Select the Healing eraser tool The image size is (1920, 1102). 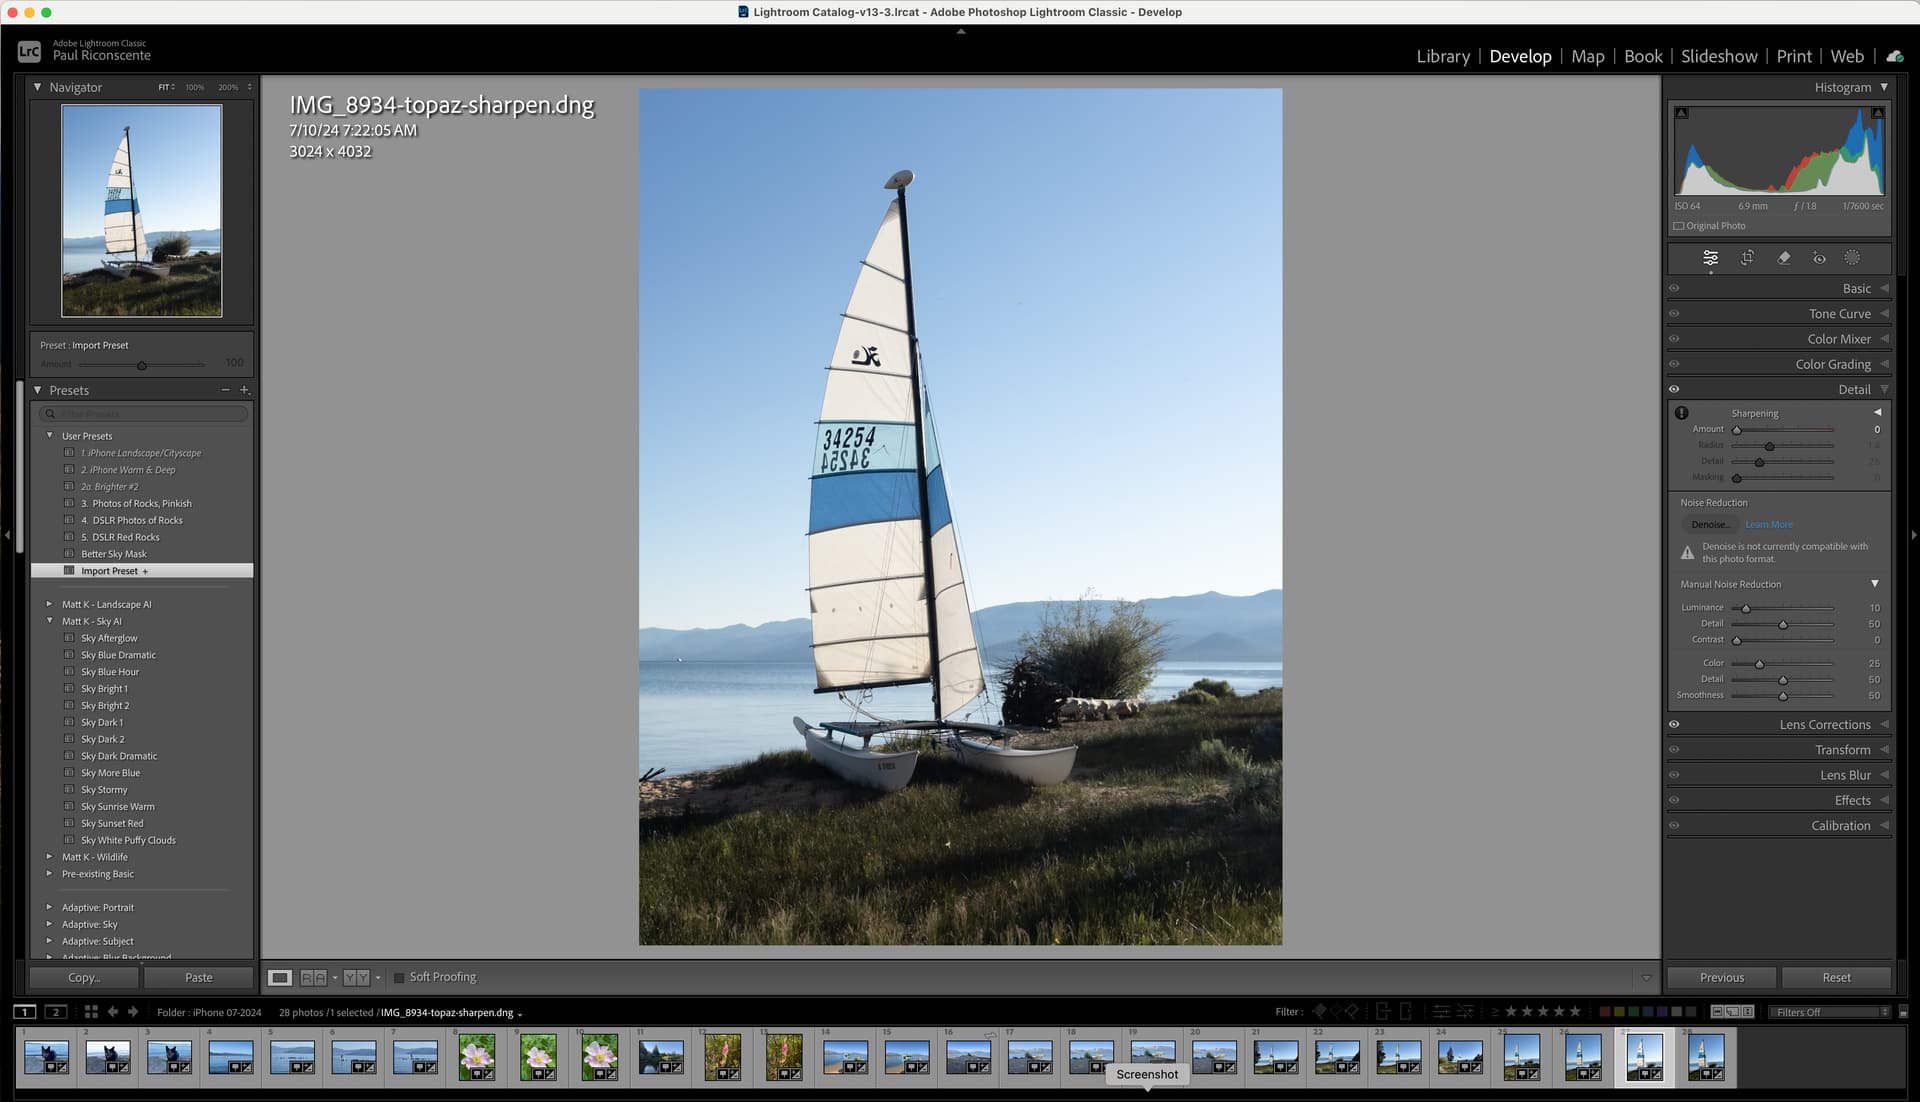pos(1783,258)
